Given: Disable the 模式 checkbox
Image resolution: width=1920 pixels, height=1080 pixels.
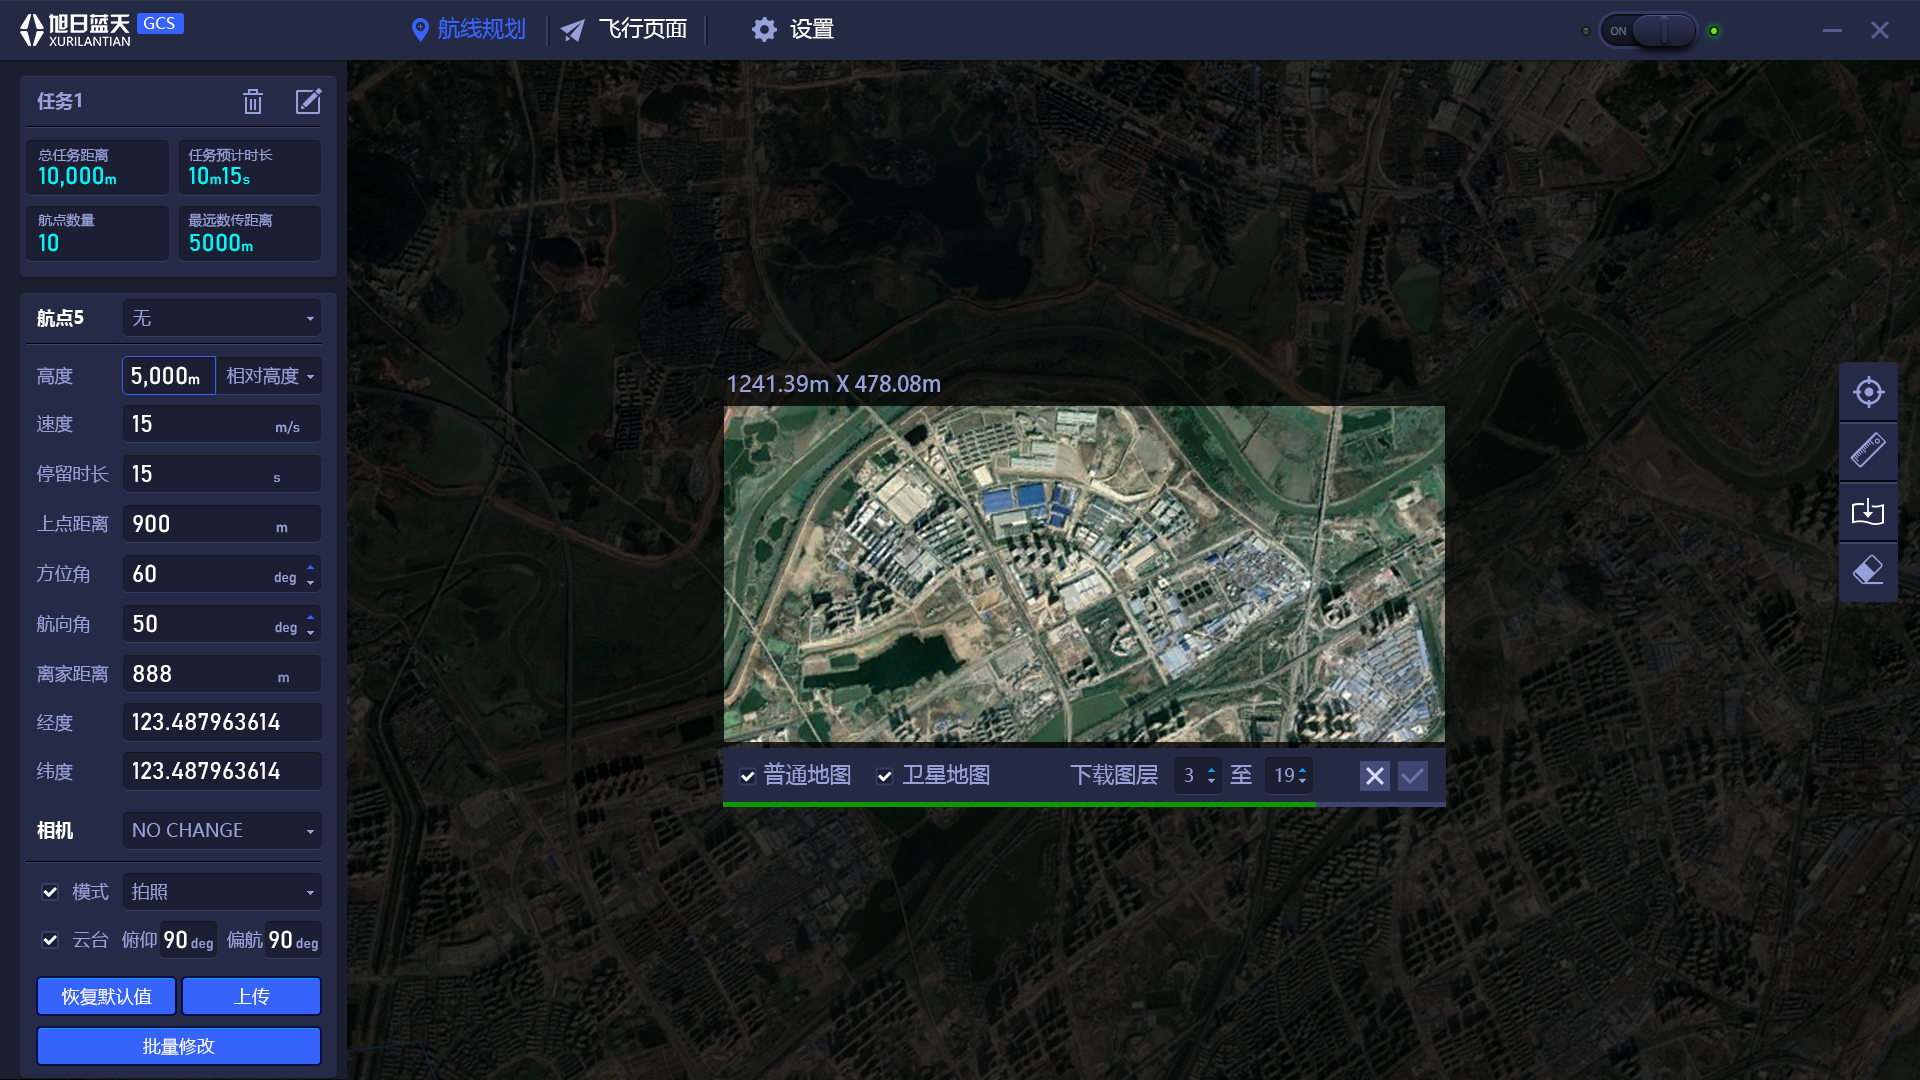Looking at the screenshot, I should click(x=50, y=892).
